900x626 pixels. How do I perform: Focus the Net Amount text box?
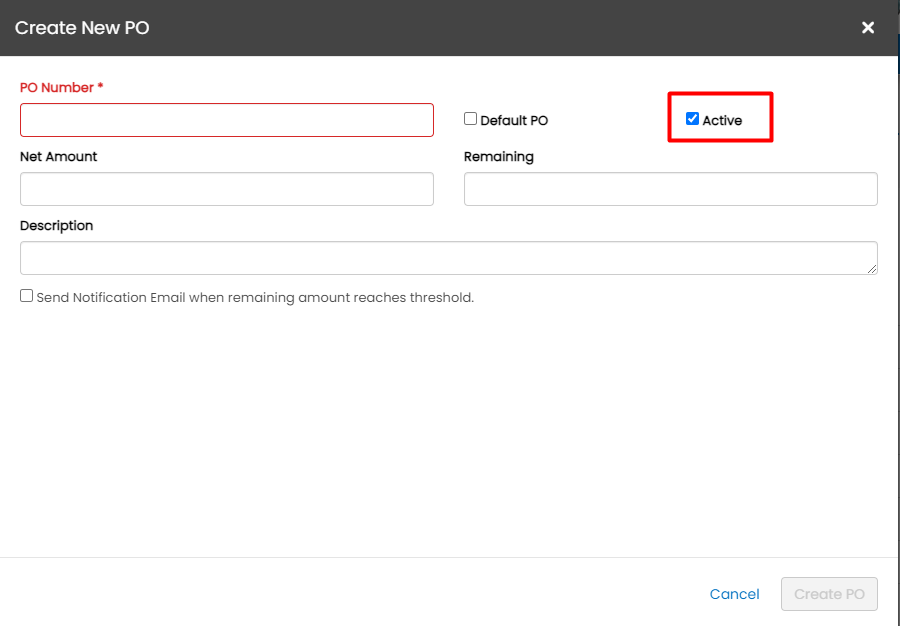[226, 189]
